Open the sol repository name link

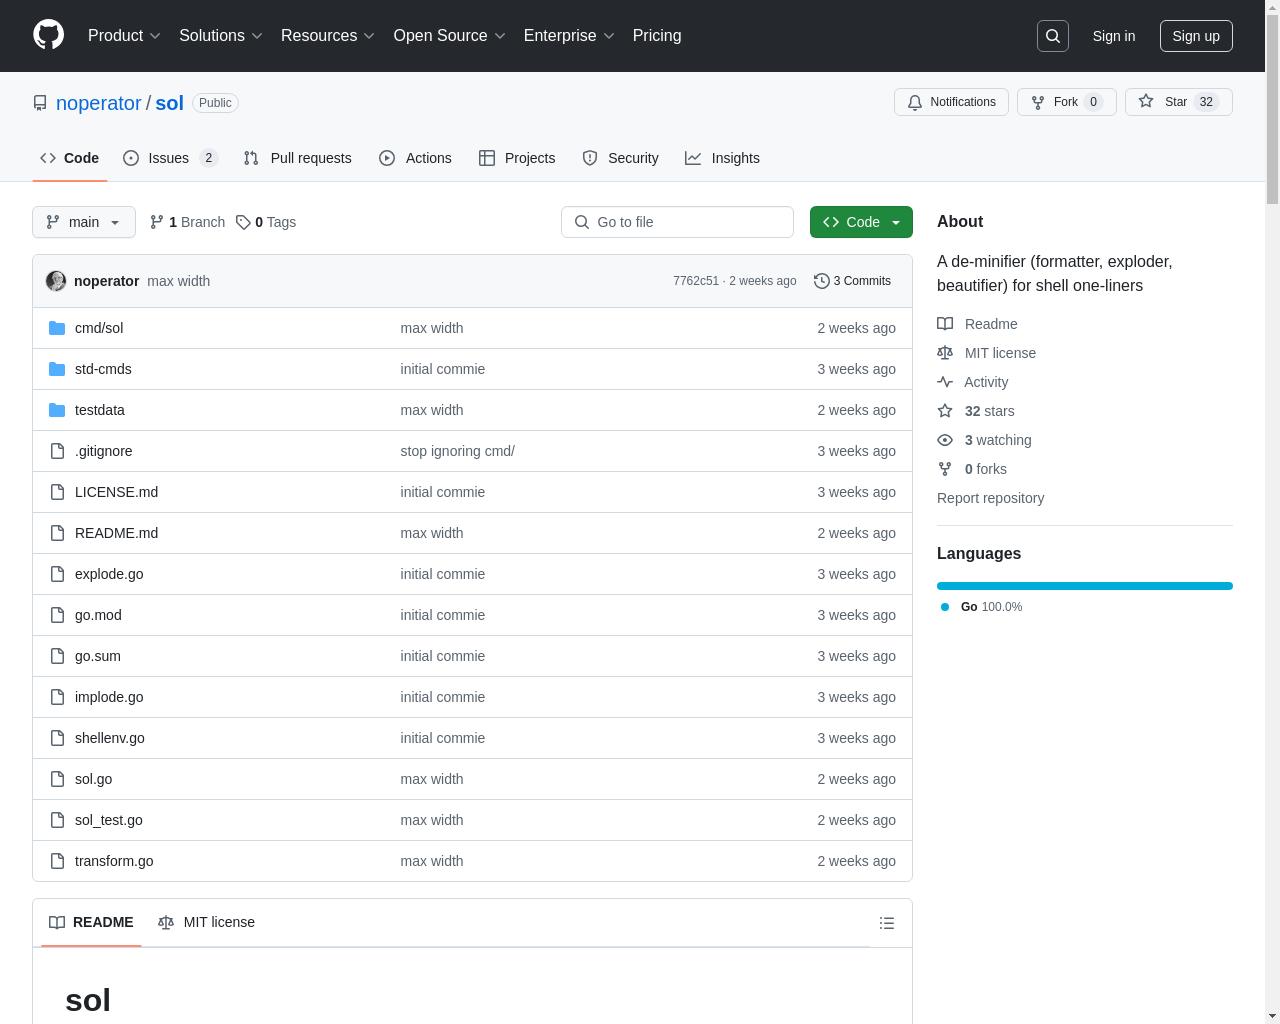[169, 103]
